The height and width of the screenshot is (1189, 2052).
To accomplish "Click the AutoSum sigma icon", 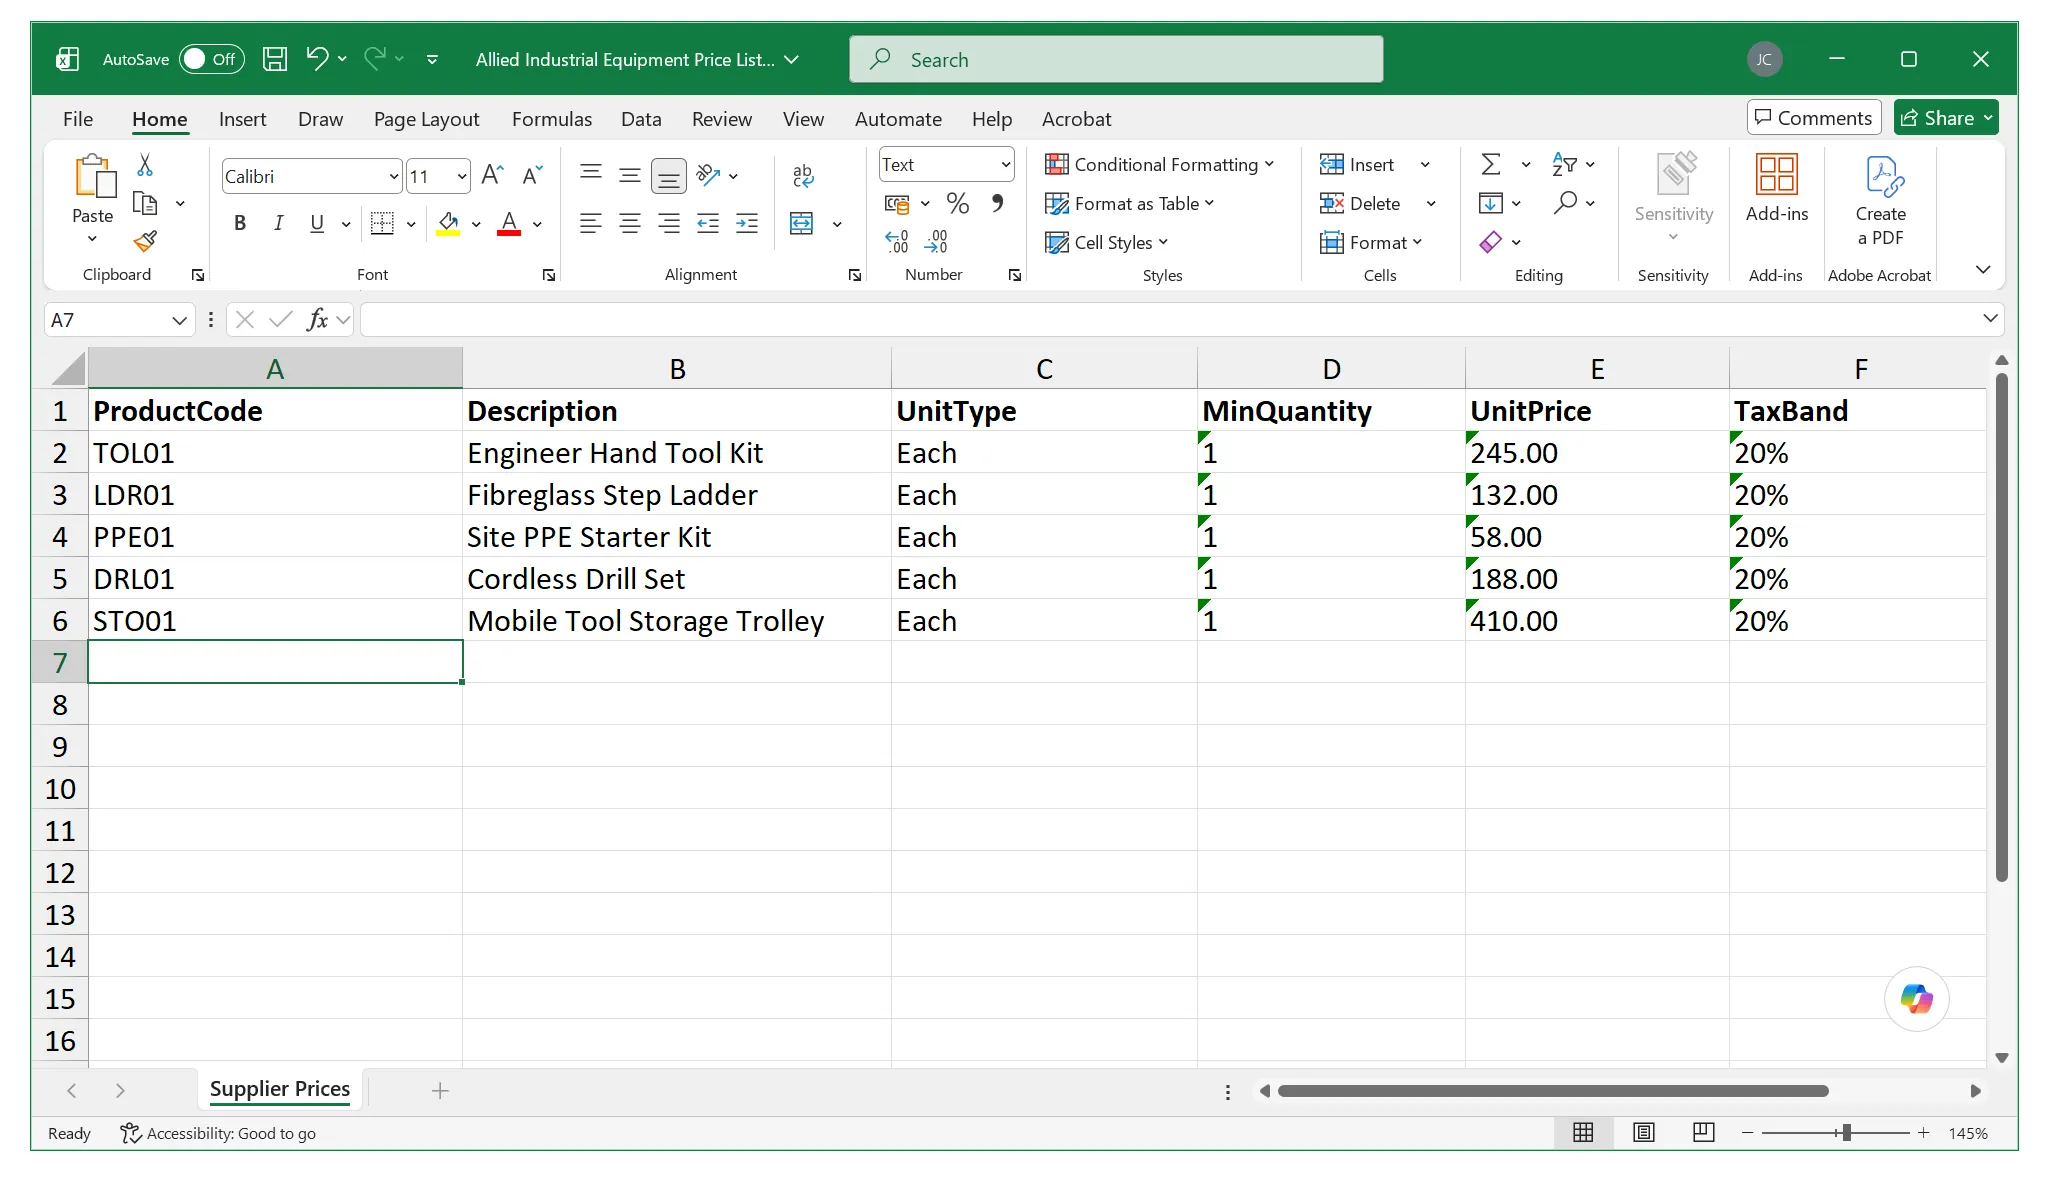I will [x=1491, y=164].
